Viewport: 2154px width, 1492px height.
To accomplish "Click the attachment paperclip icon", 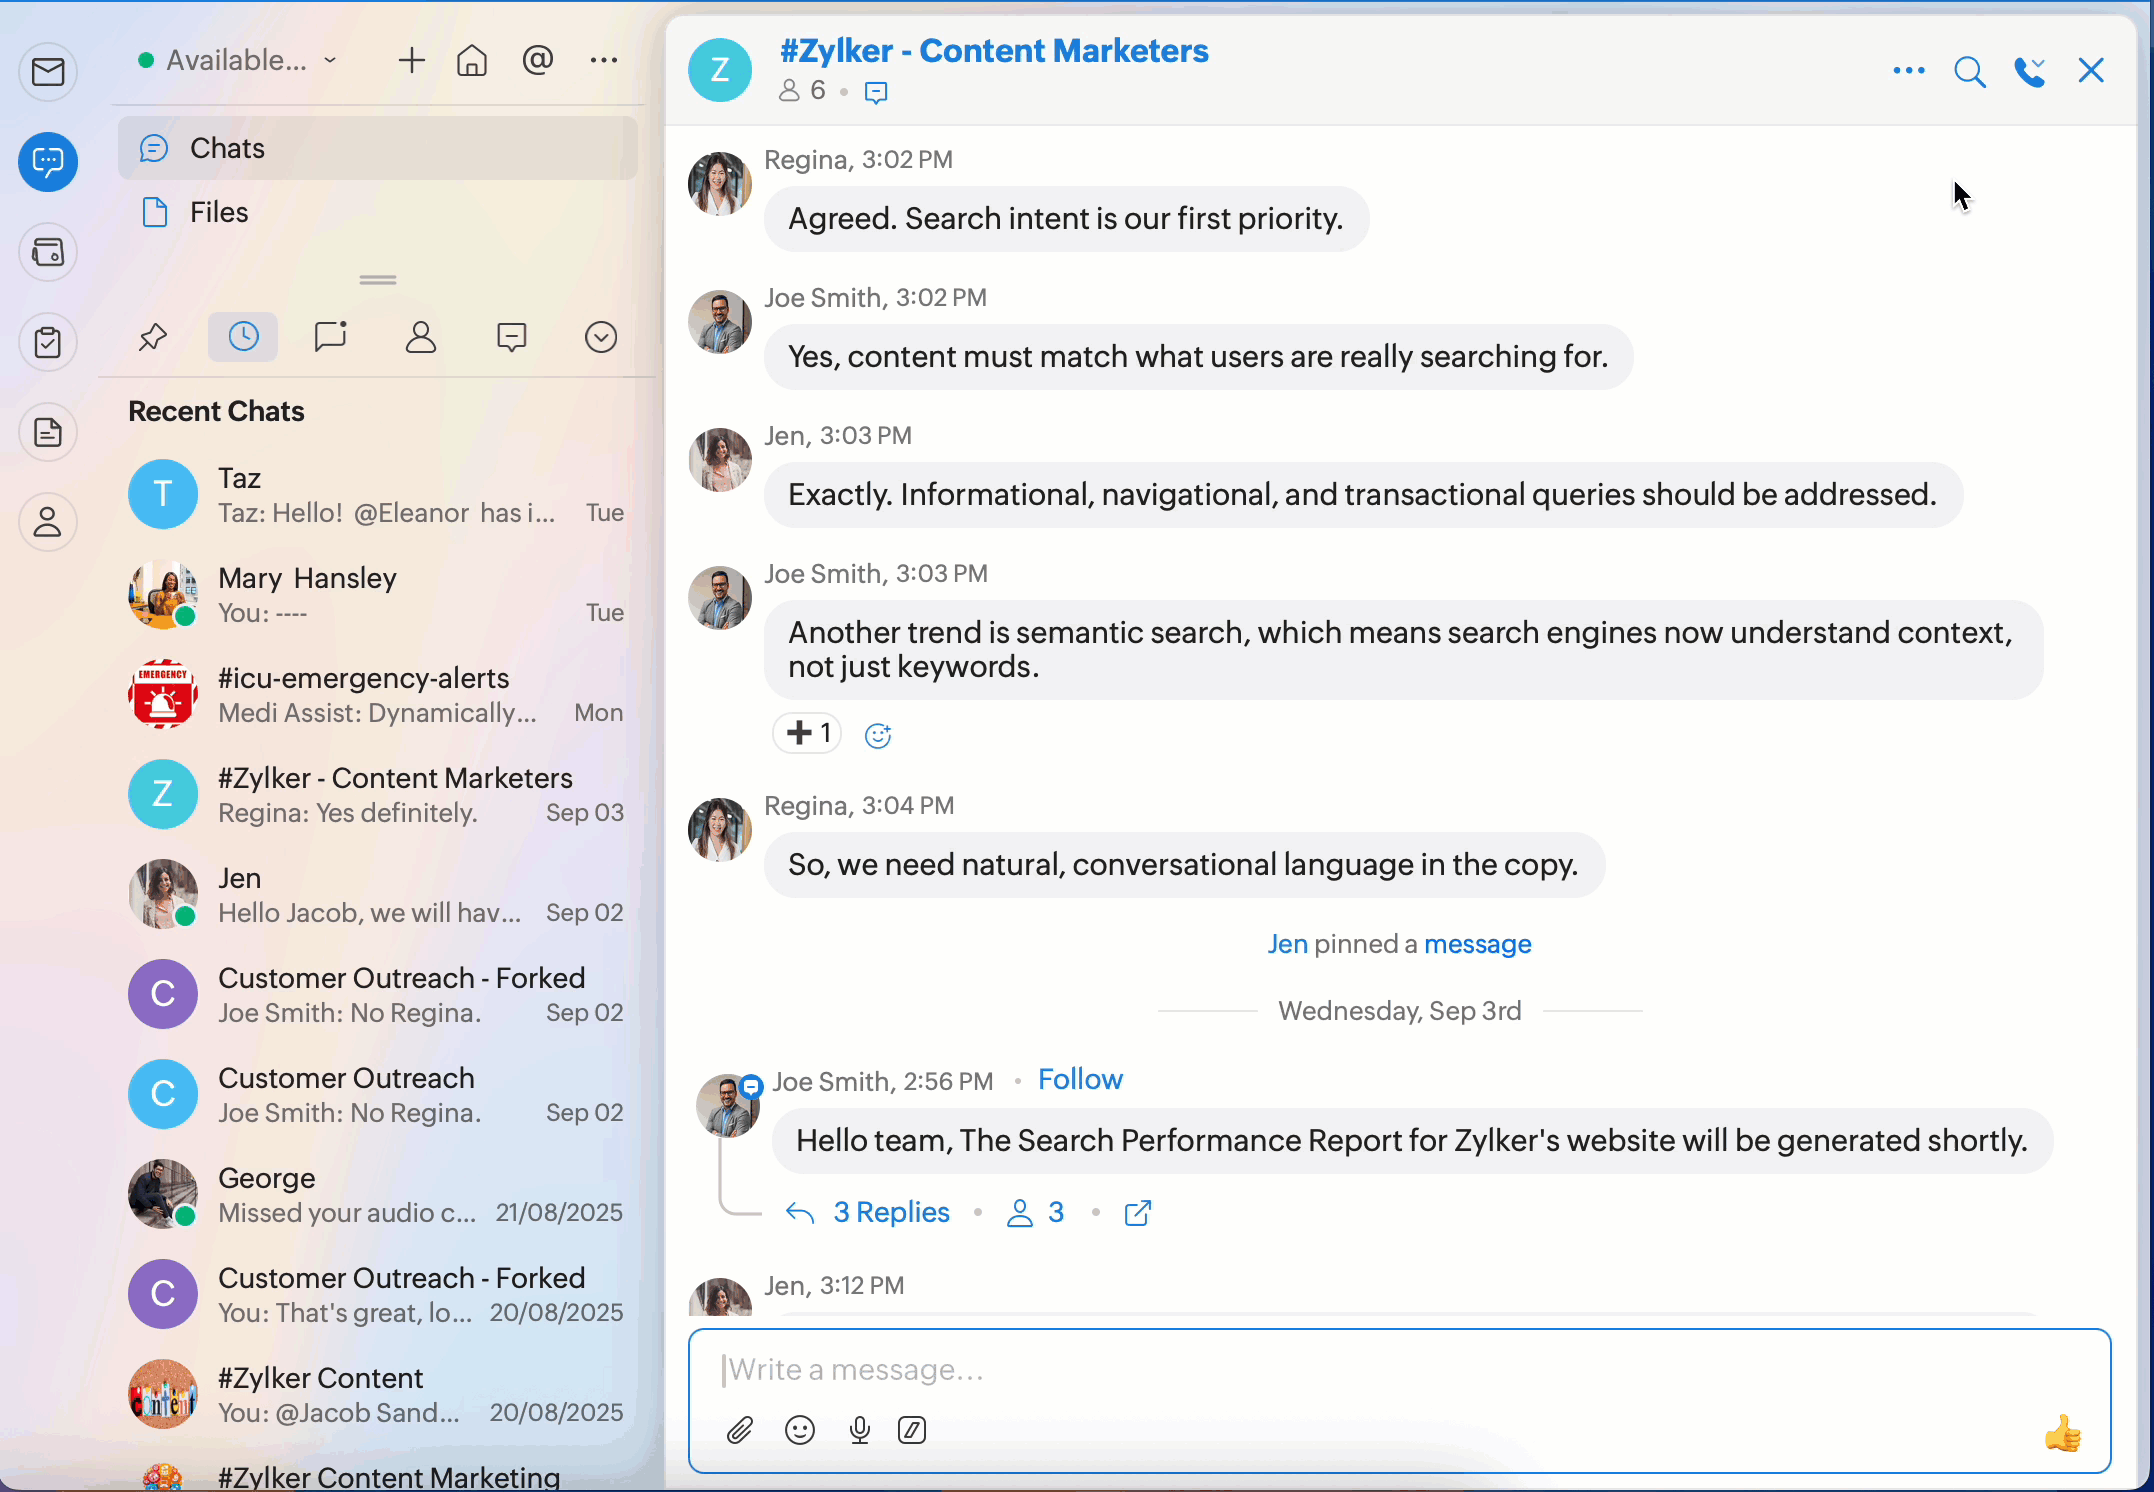I will tap(739, 1431).
